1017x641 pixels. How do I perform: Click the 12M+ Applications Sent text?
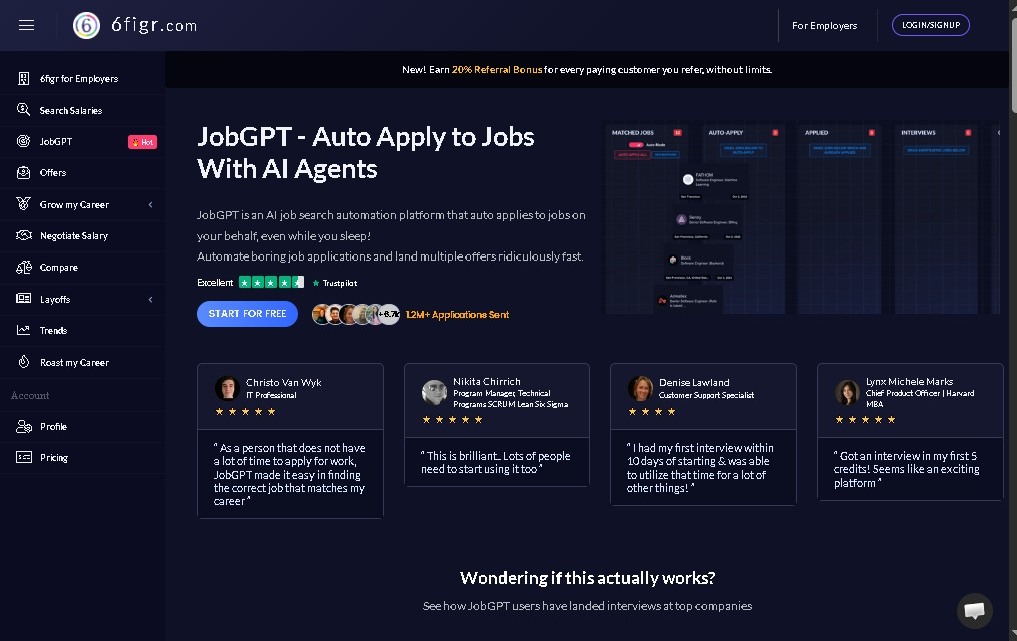(x=457, y=315)
